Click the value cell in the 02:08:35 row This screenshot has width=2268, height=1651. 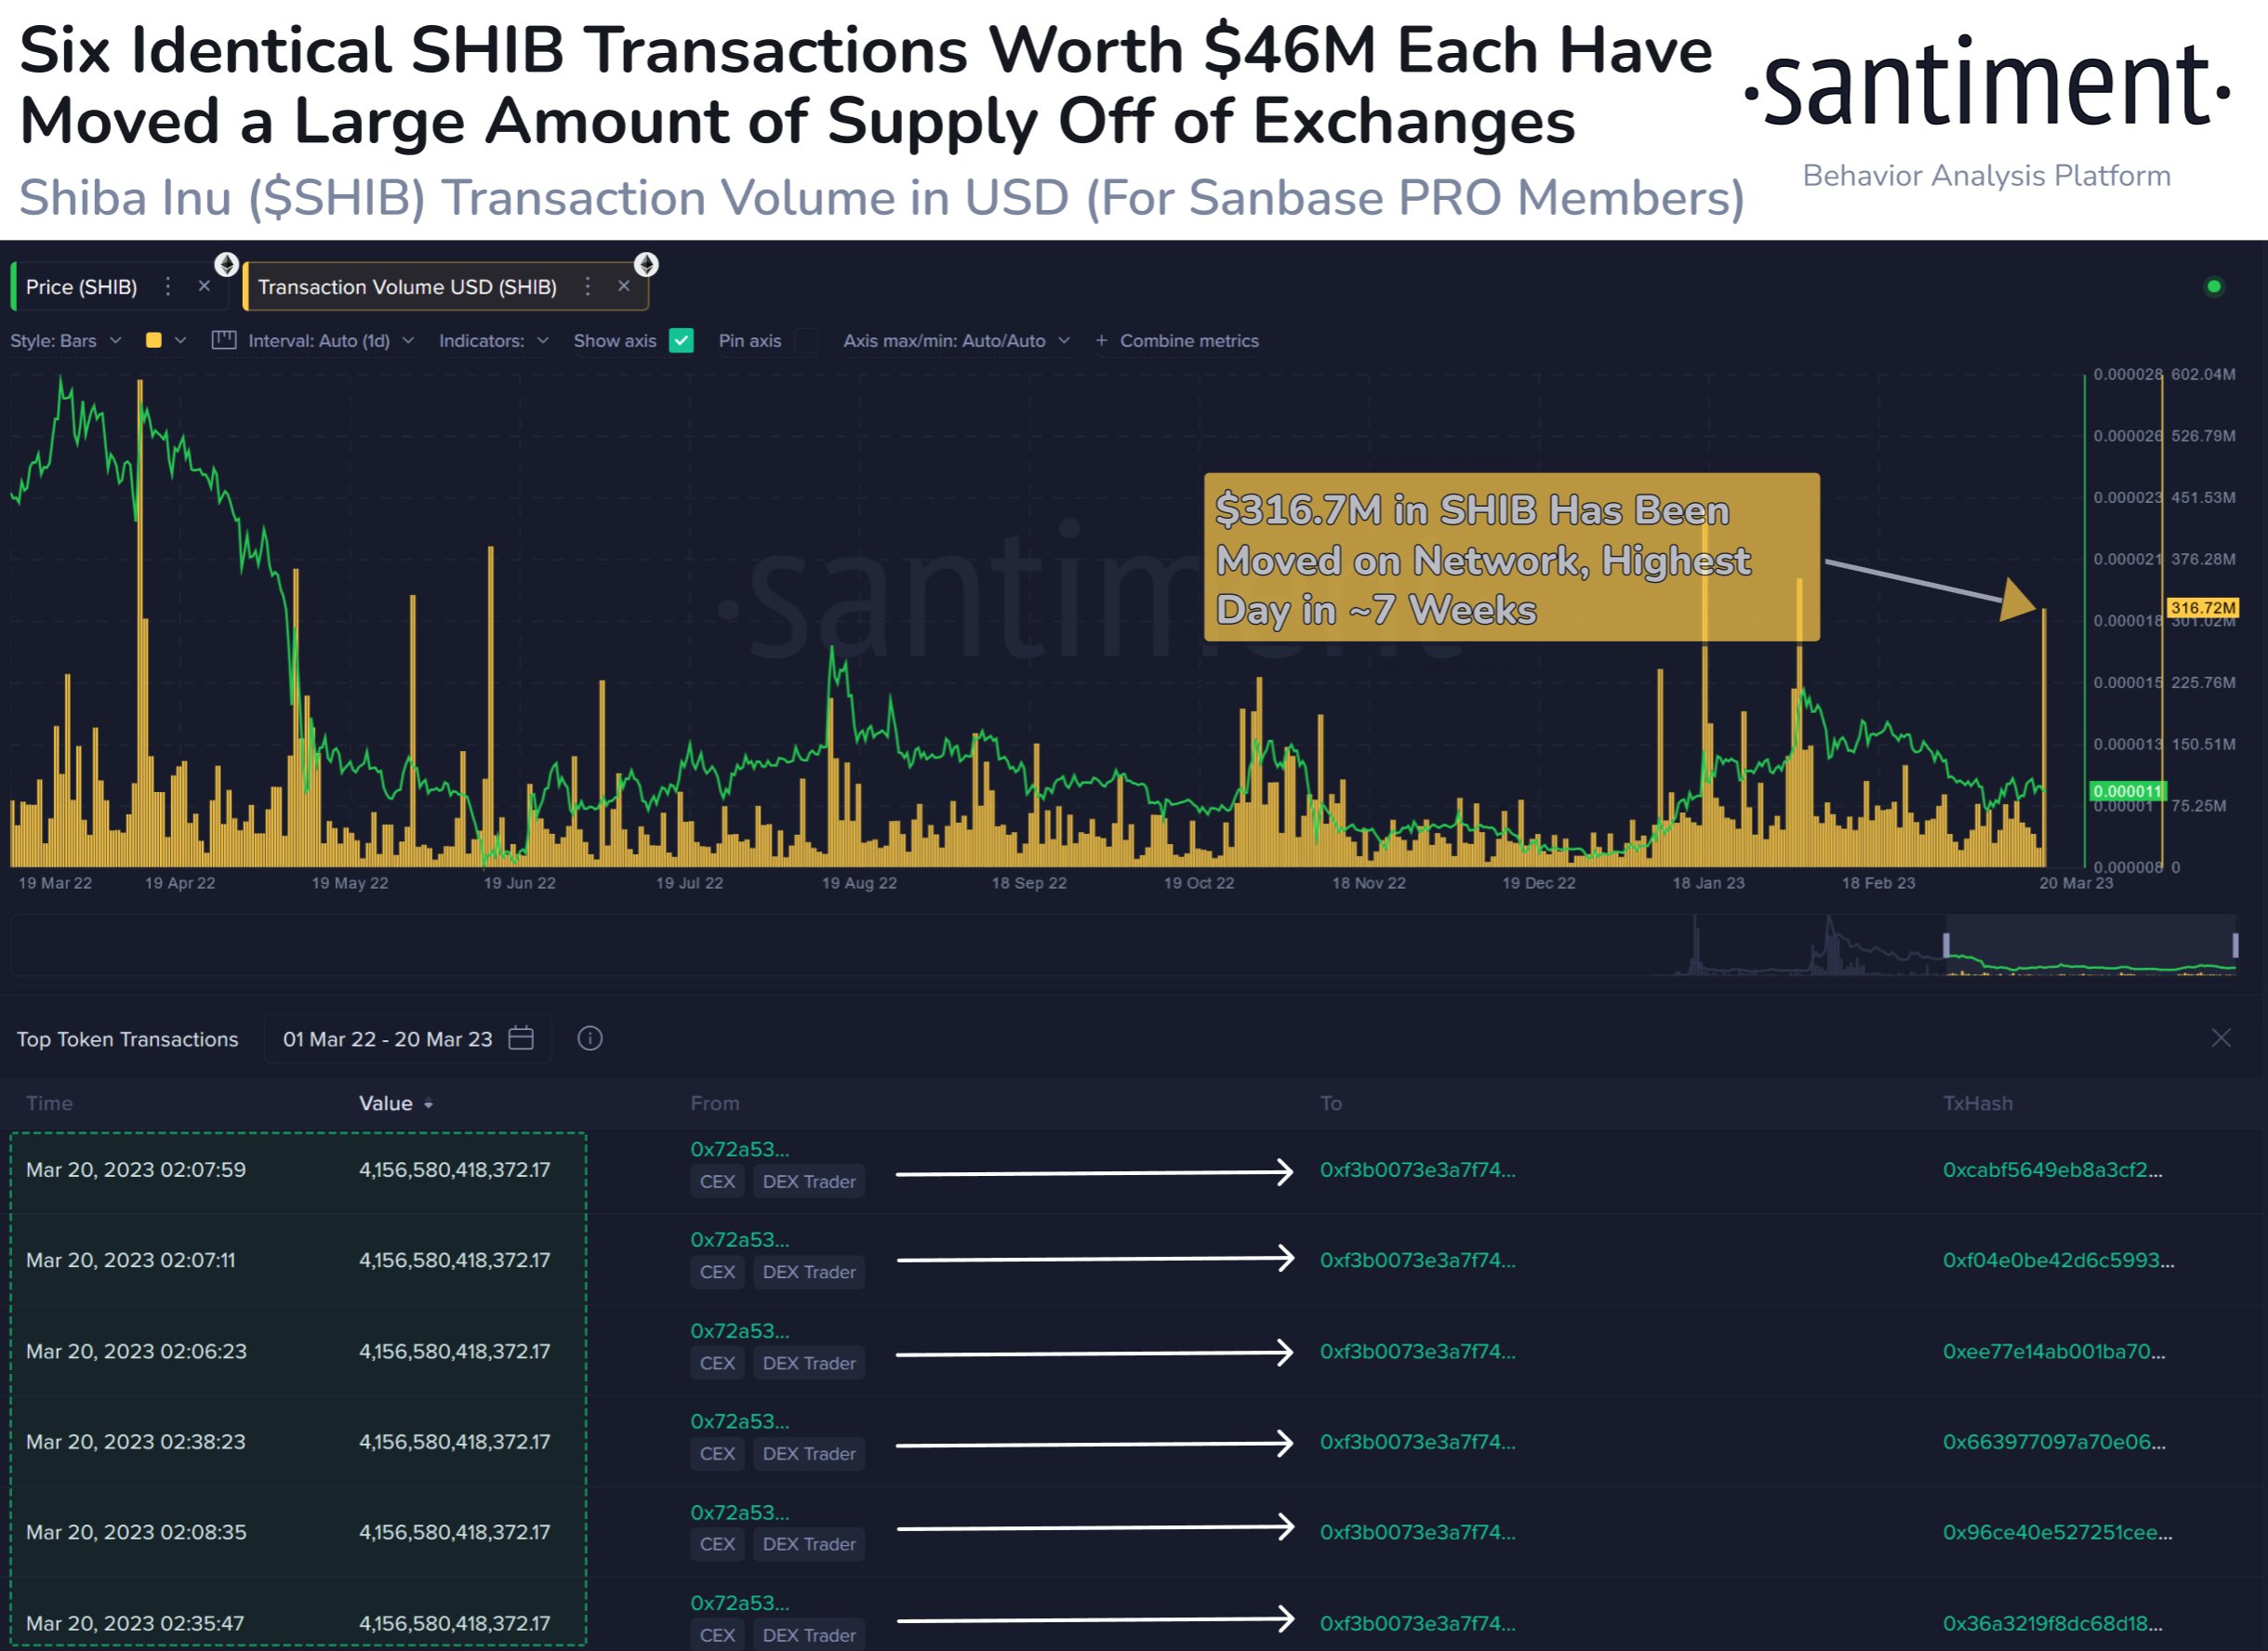point(455,1532)
